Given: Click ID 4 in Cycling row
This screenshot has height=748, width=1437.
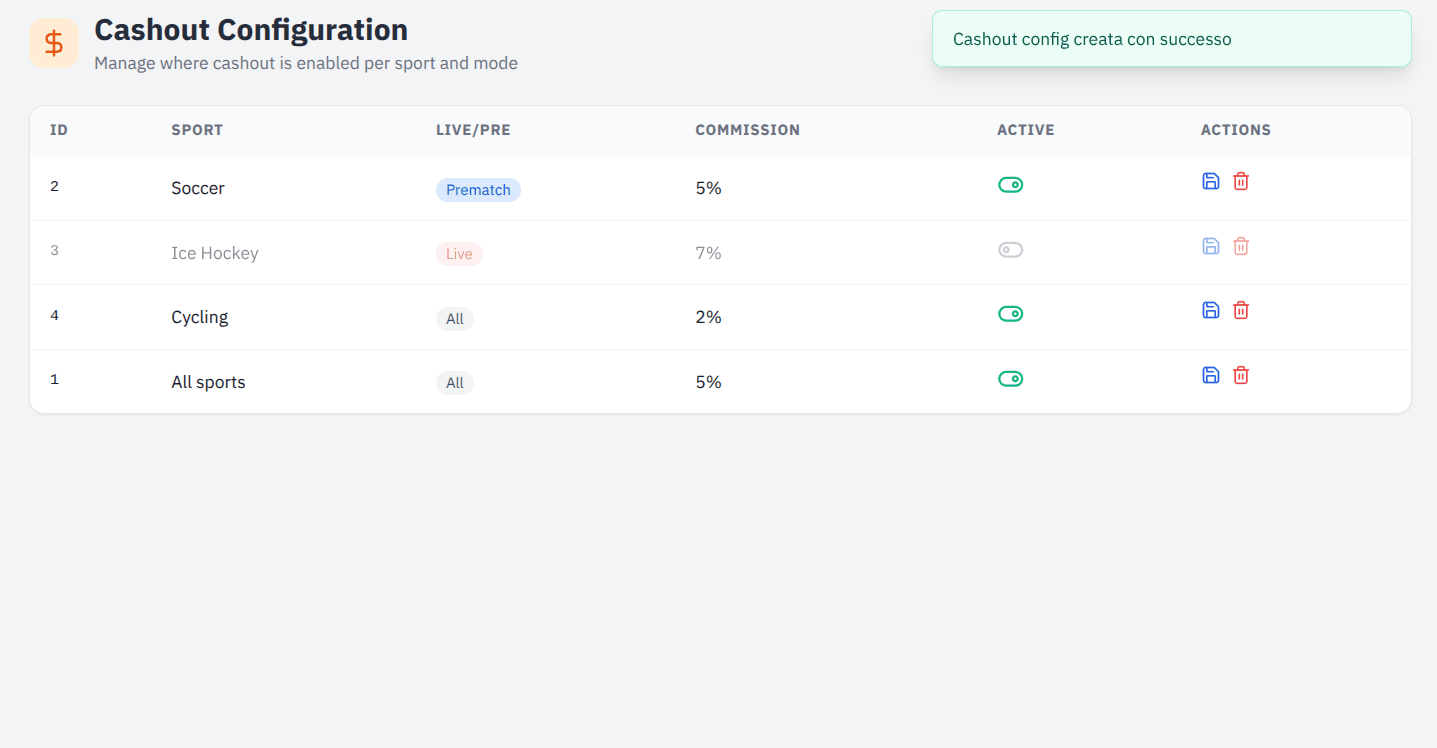Looking at the screenshot, I should (54, 315).
